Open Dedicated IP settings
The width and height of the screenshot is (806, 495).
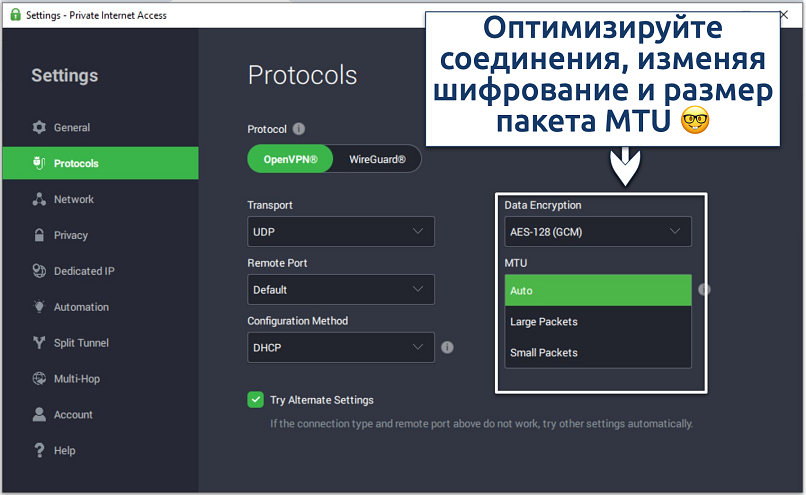tap(100, 271)
